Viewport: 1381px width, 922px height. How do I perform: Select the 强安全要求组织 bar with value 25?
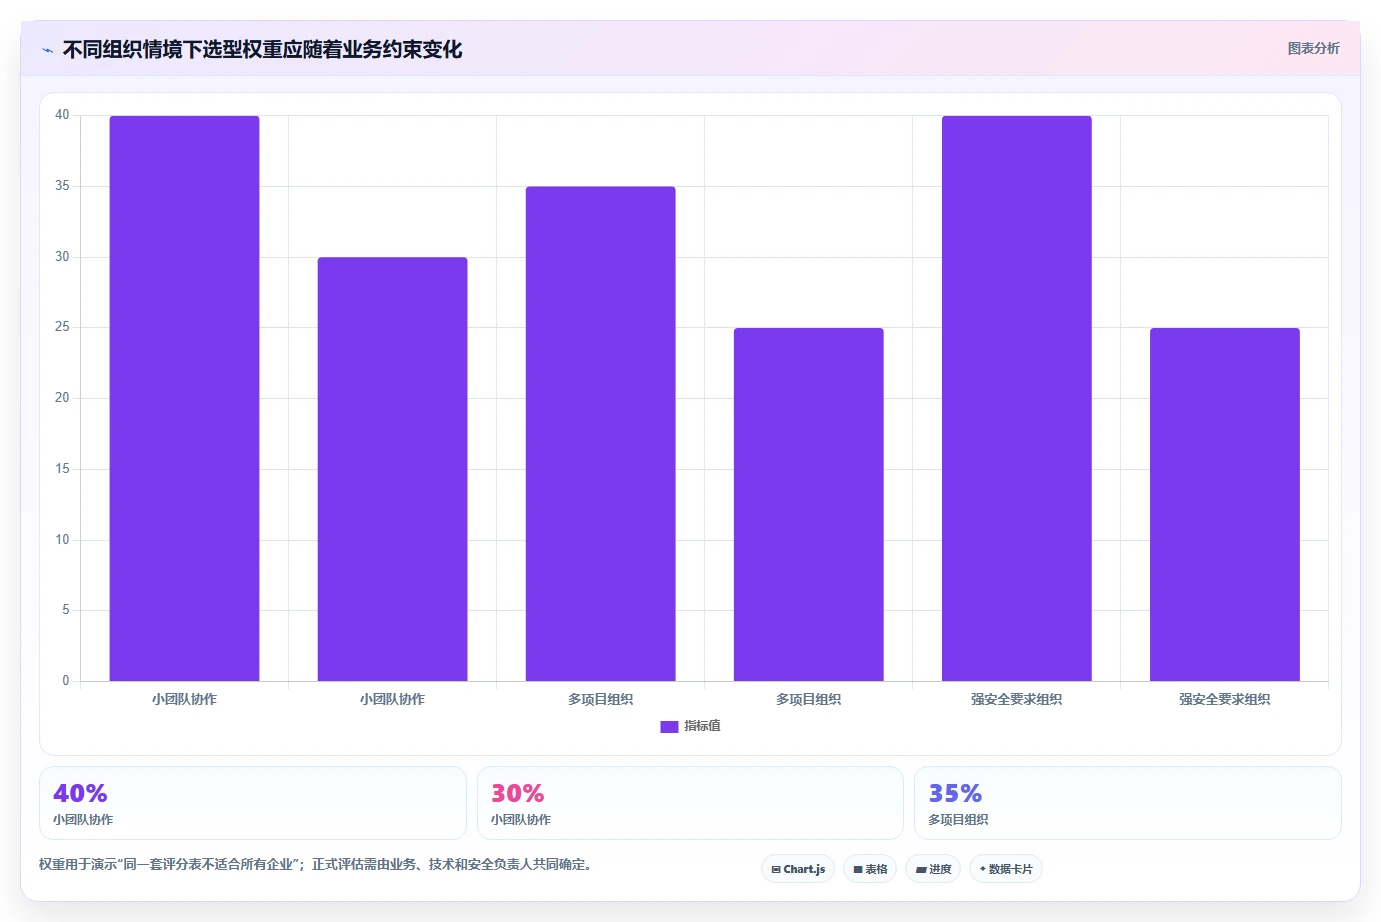point(1224,504)
